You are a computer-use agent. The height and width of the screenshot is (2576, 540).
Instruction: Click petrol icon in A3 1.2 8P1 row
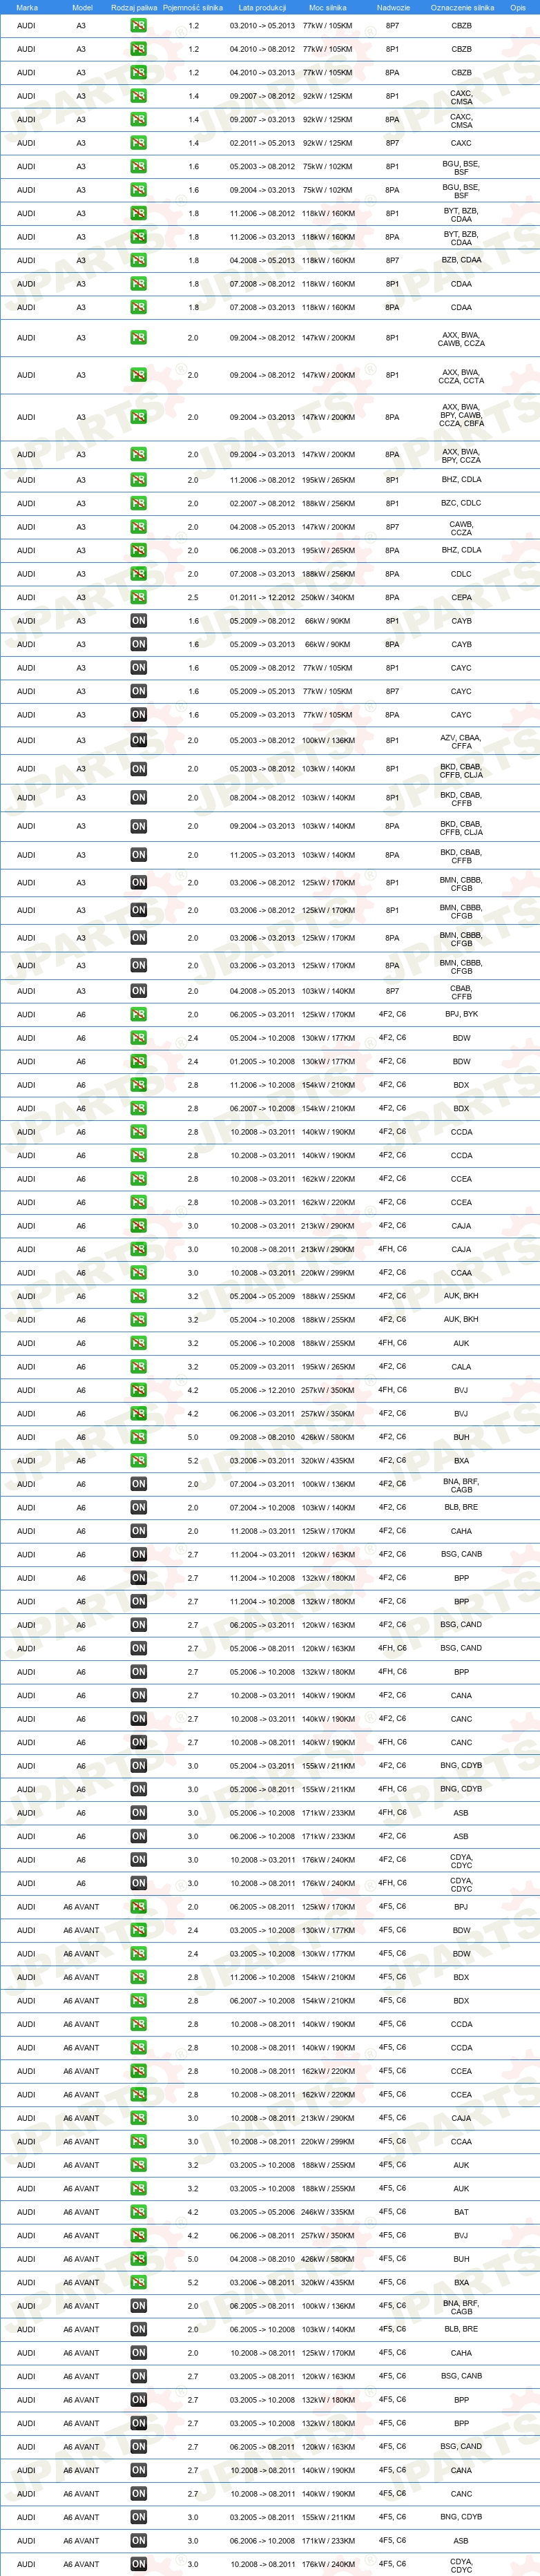click(x=138, y=49)
